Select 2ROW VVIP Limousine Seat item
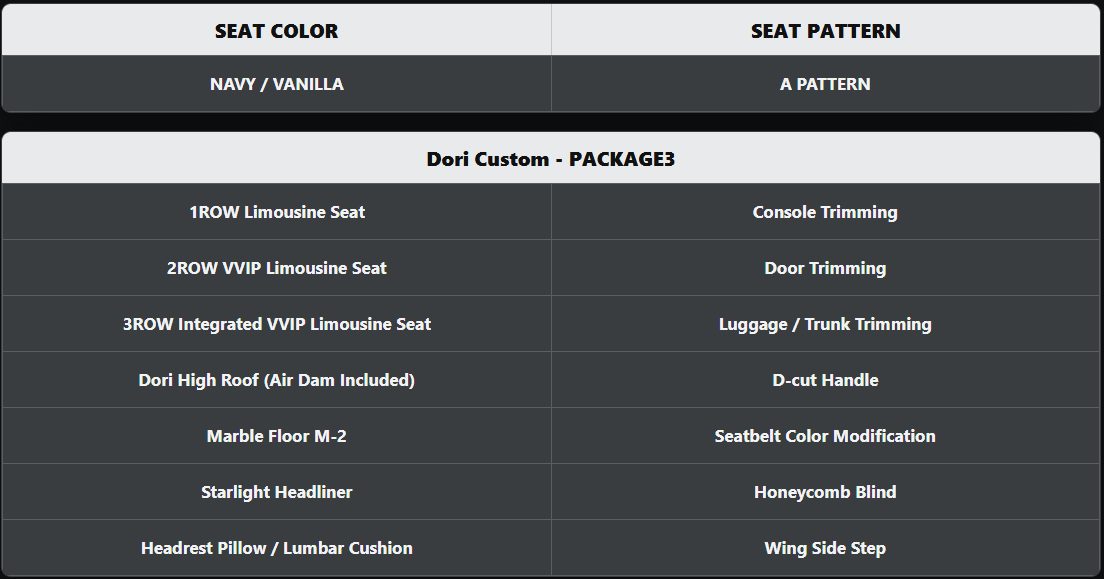Image resolution: width=1104 pixels, height=579 pixels. pyautogui.click(x=276, y=268)
